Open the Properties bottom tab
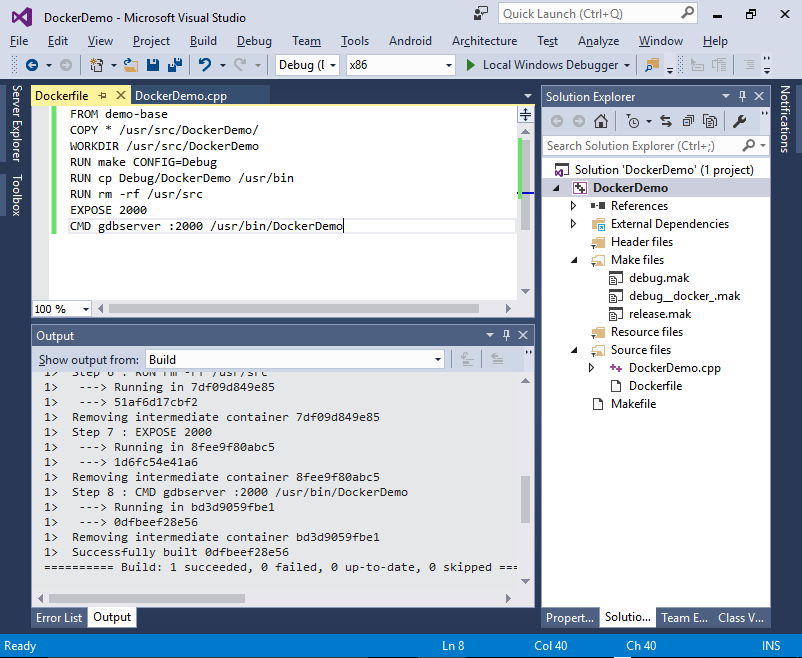This screenshot has width=802, height=658. 569,618
